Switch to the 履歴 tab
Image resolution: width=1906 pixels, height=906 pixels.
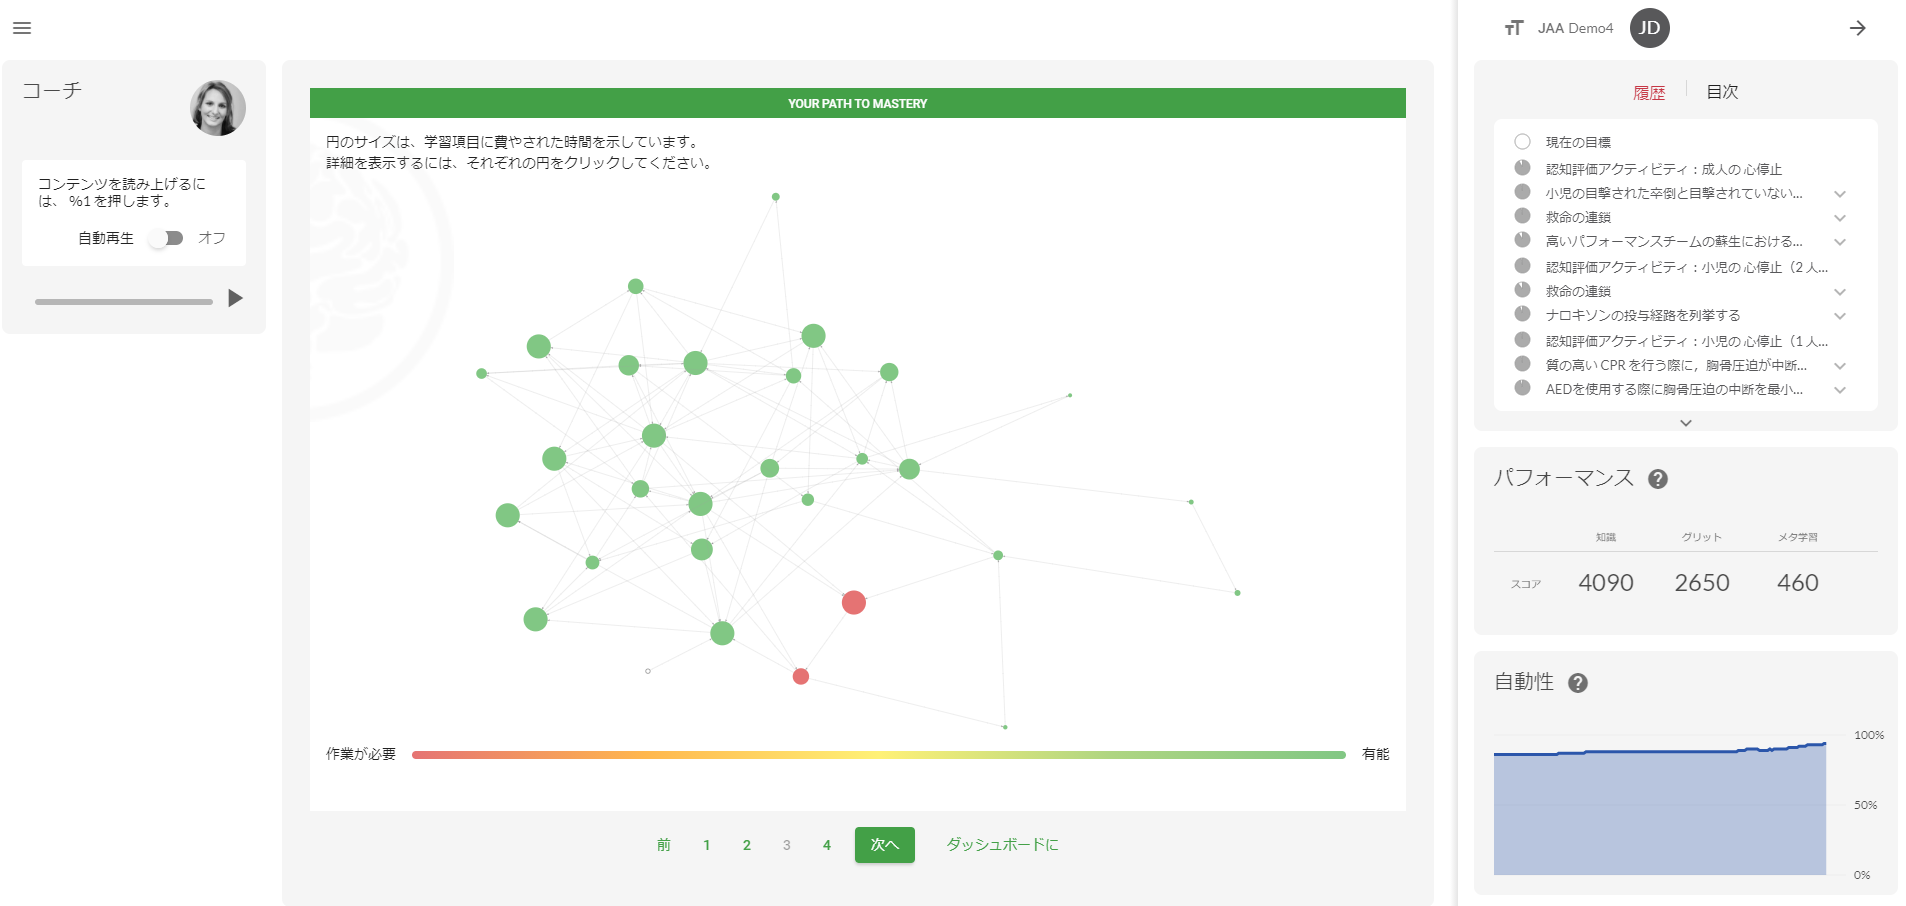[1649, 92]
